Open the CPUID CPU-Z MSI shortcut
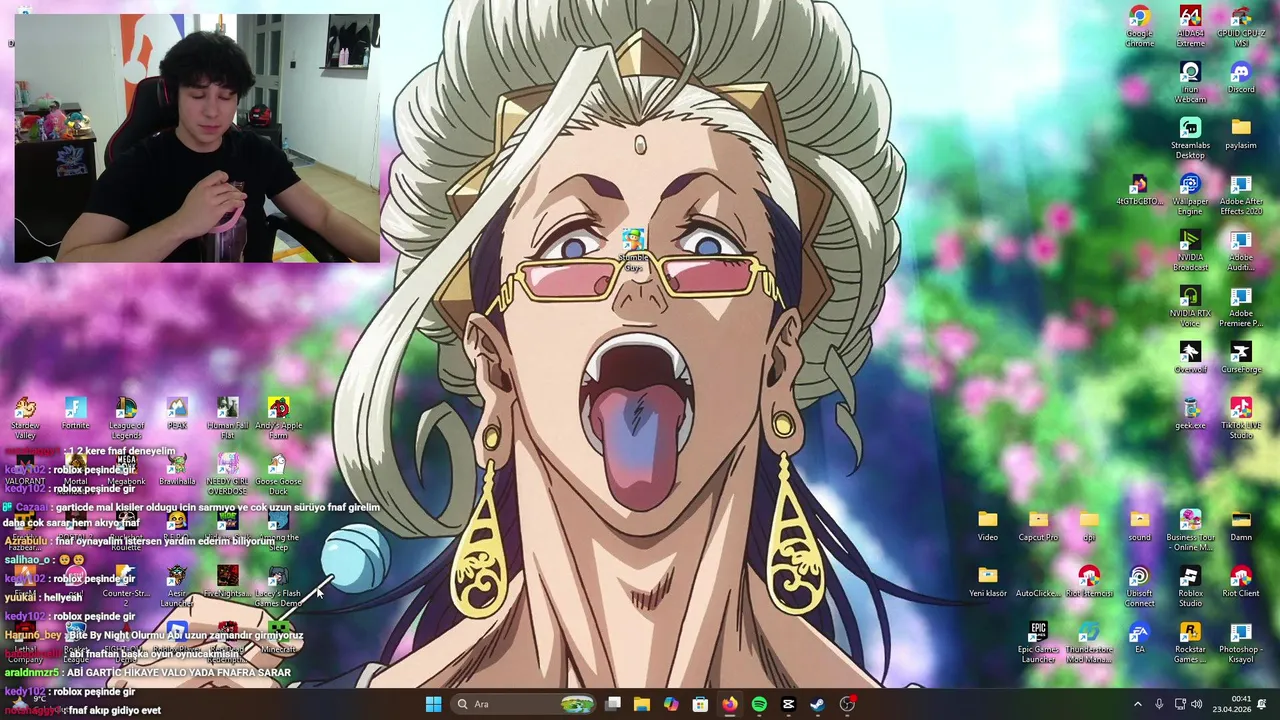This screenshot has height=720, width=1280. tap(1241, 27)
